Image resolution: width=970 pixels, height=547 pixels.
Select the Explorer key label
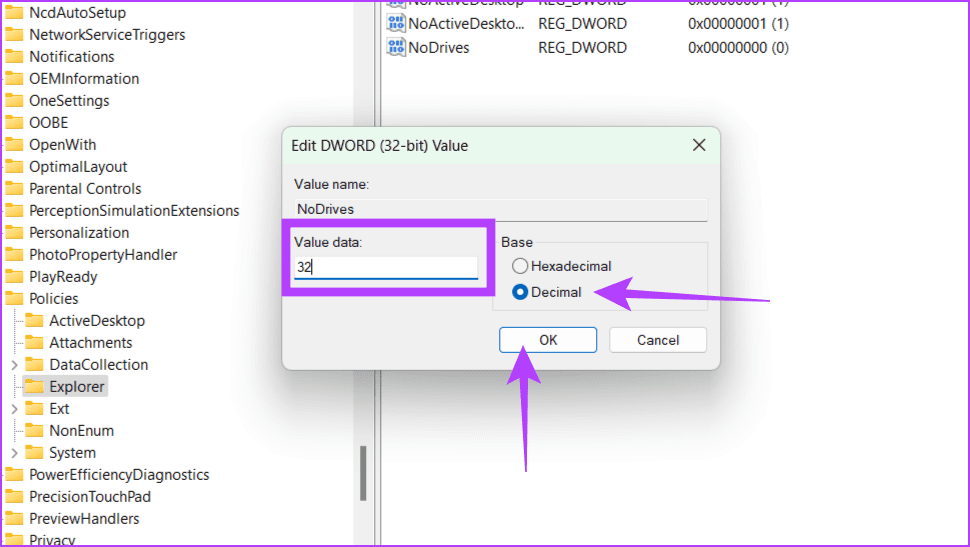coord(77,387)
